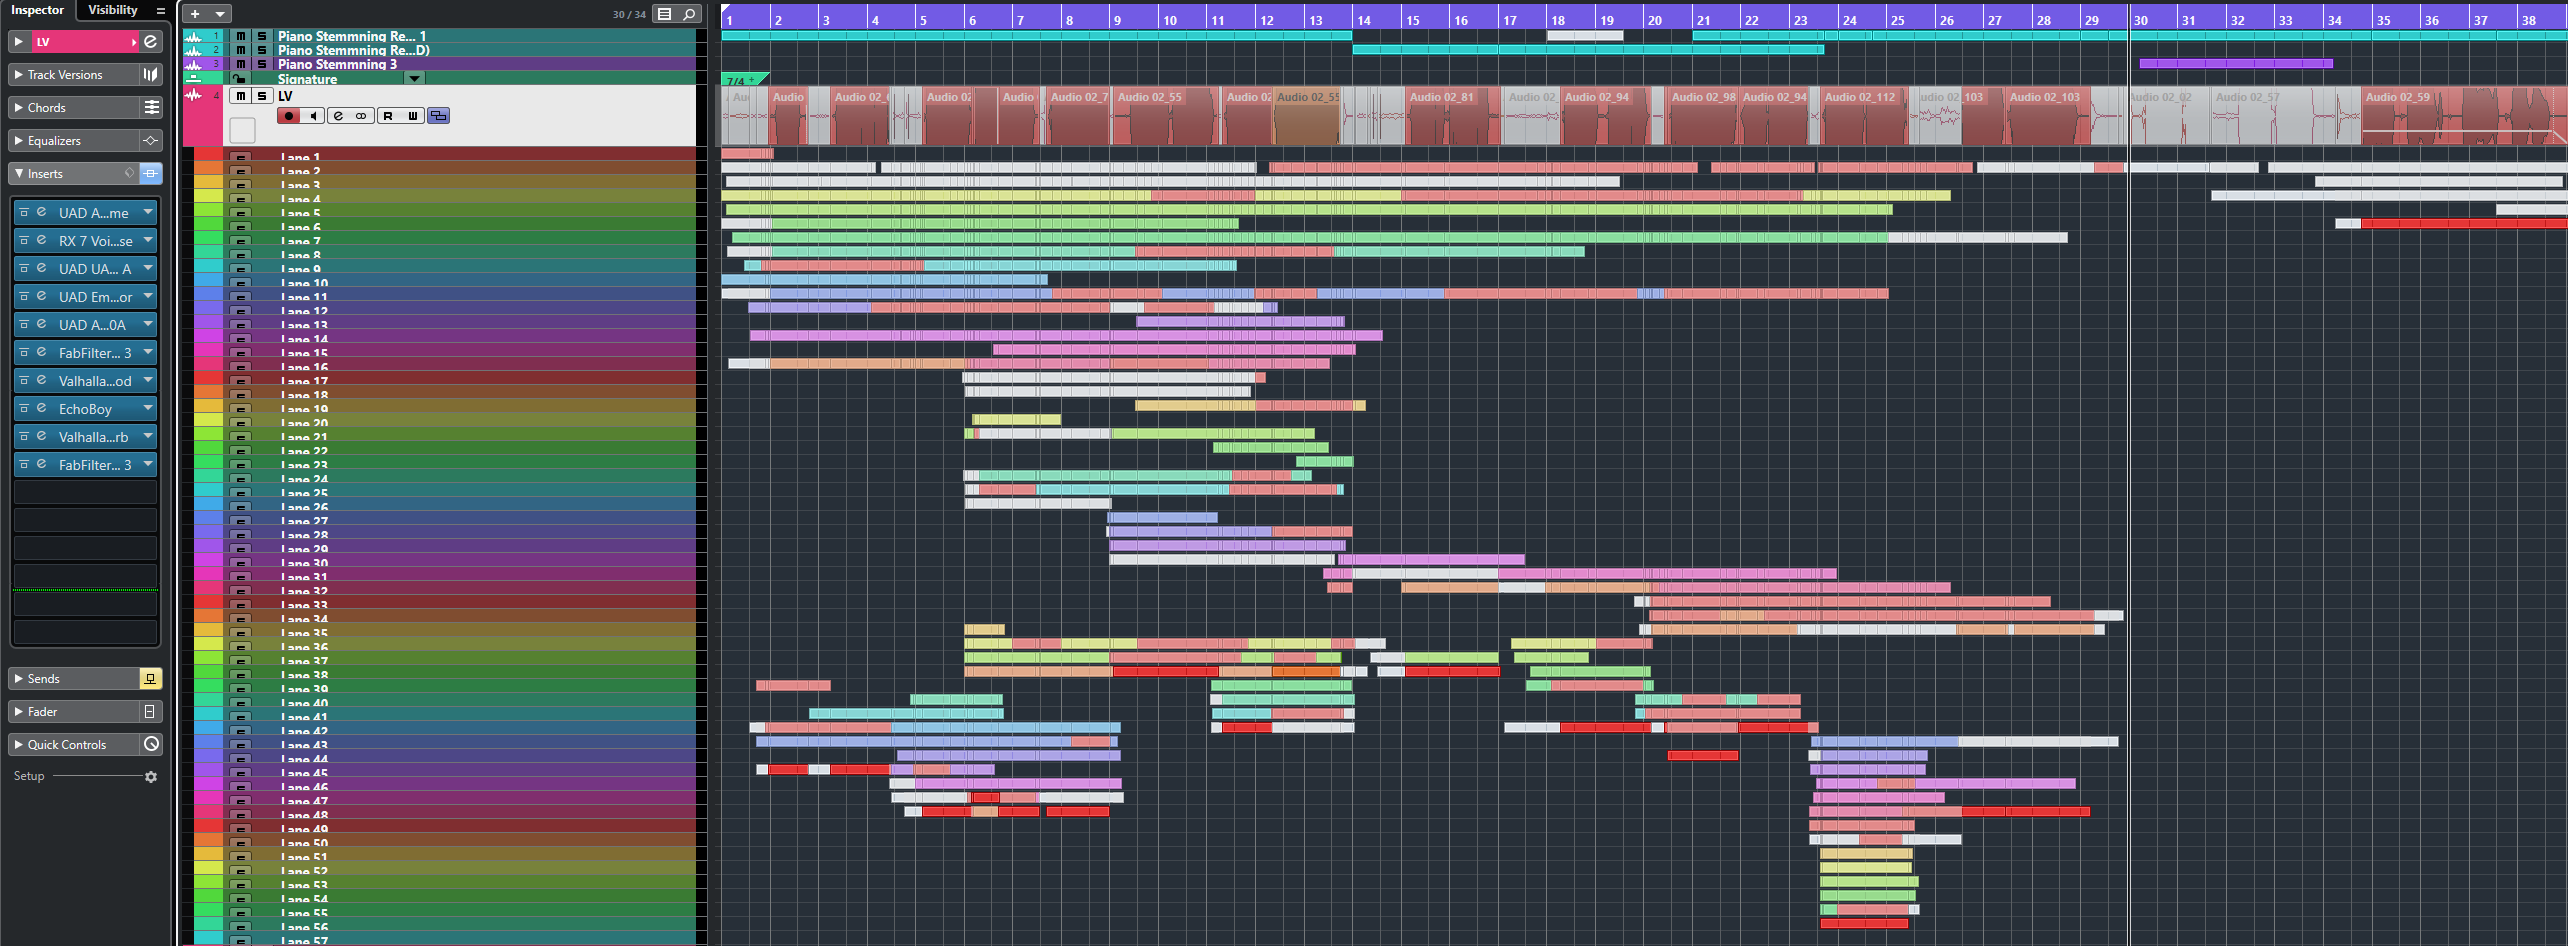The width and height of the screenshot is (2568, 946).
Task: Click the bypass inserts icon in the Inserts header
Action: pos(129,174)
